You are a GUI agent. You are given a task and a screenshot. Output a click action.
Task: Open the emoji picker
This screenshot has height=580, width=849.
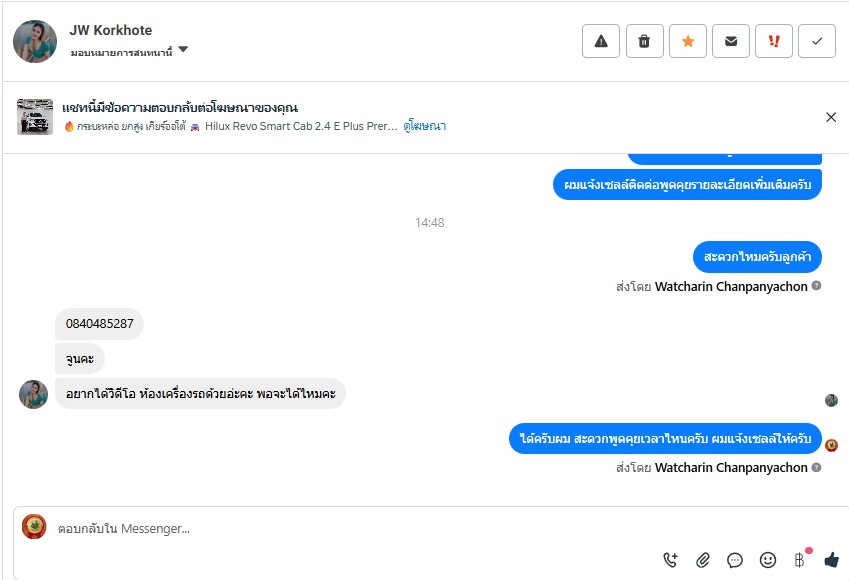(768, 560)
